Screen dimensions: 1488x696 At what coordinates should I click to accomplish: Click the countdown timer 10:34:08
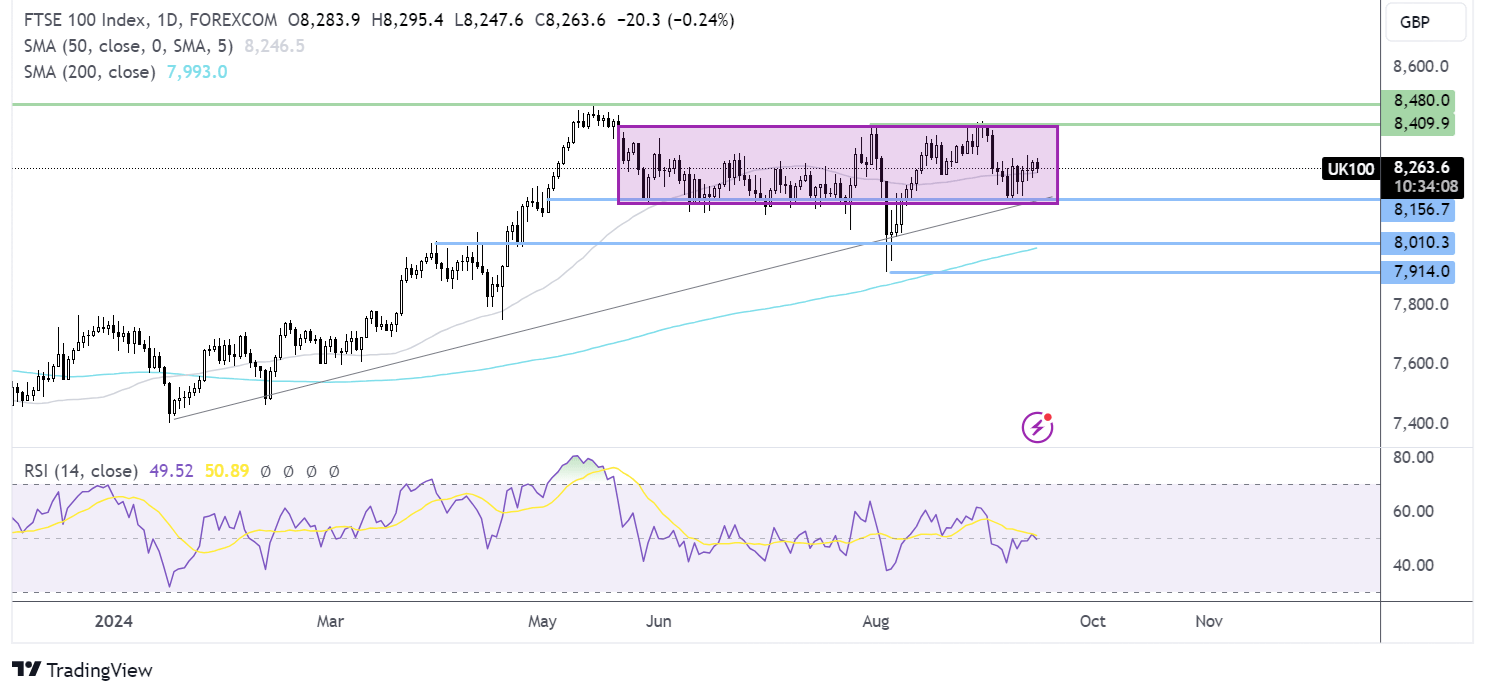coord(1427,186)
